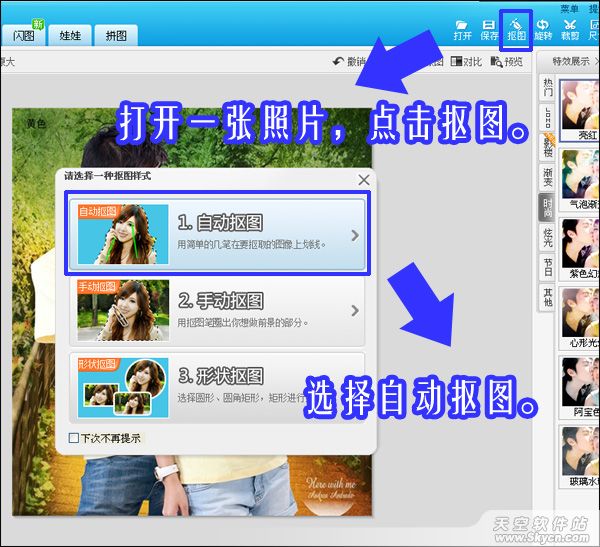The width and height of the screenshot is (600, 547).
Task: Check 下次不再提示 checkbox
Action: (x=73, y=438)
